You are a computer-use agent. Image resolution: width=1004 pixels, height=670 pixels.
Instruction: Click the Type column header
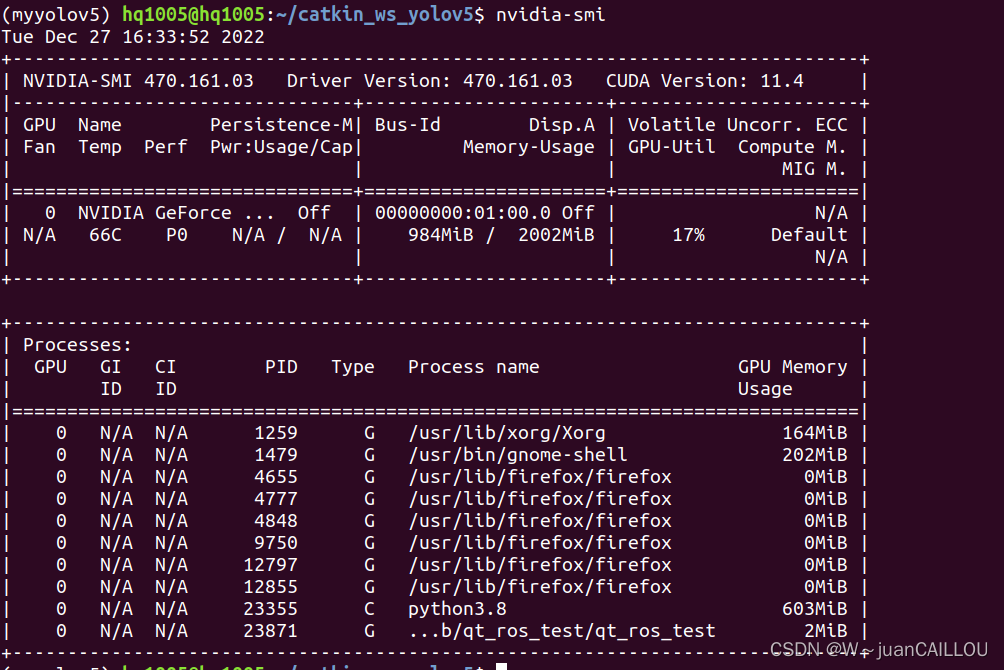353,367
